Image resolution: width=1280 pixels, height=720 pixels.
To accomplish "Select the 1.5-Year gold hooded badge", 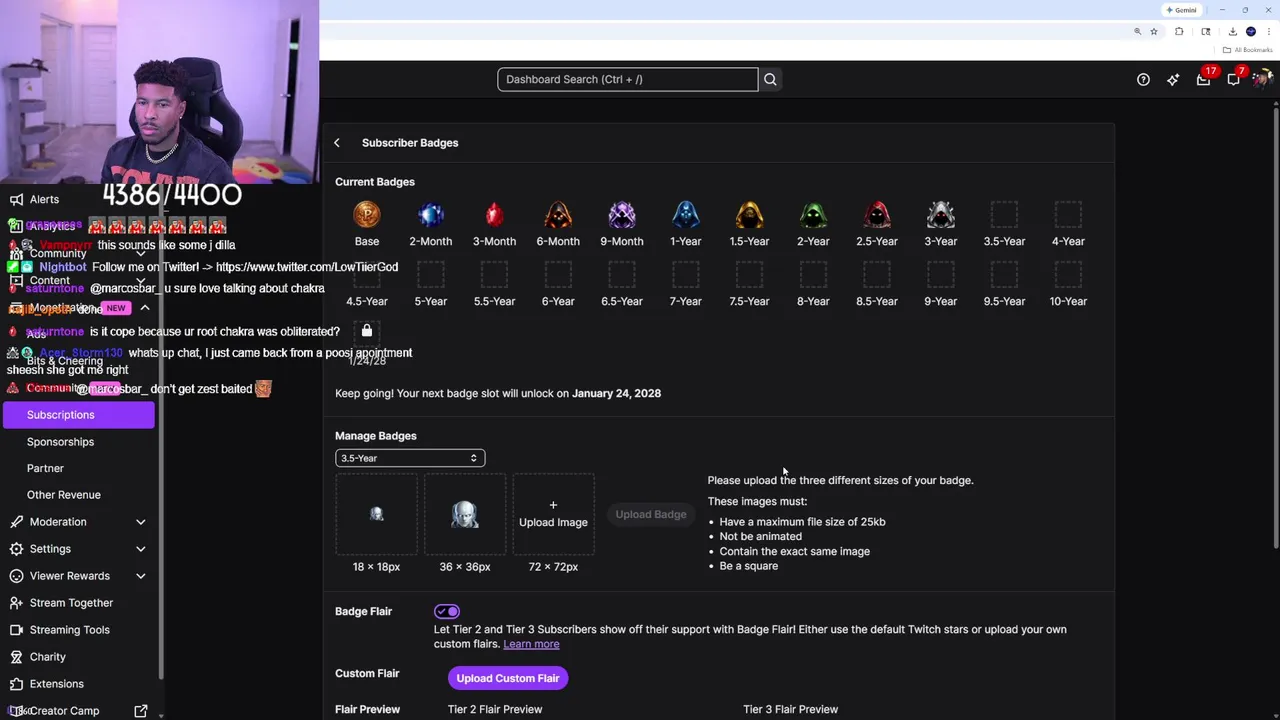I will pos(749,215).
